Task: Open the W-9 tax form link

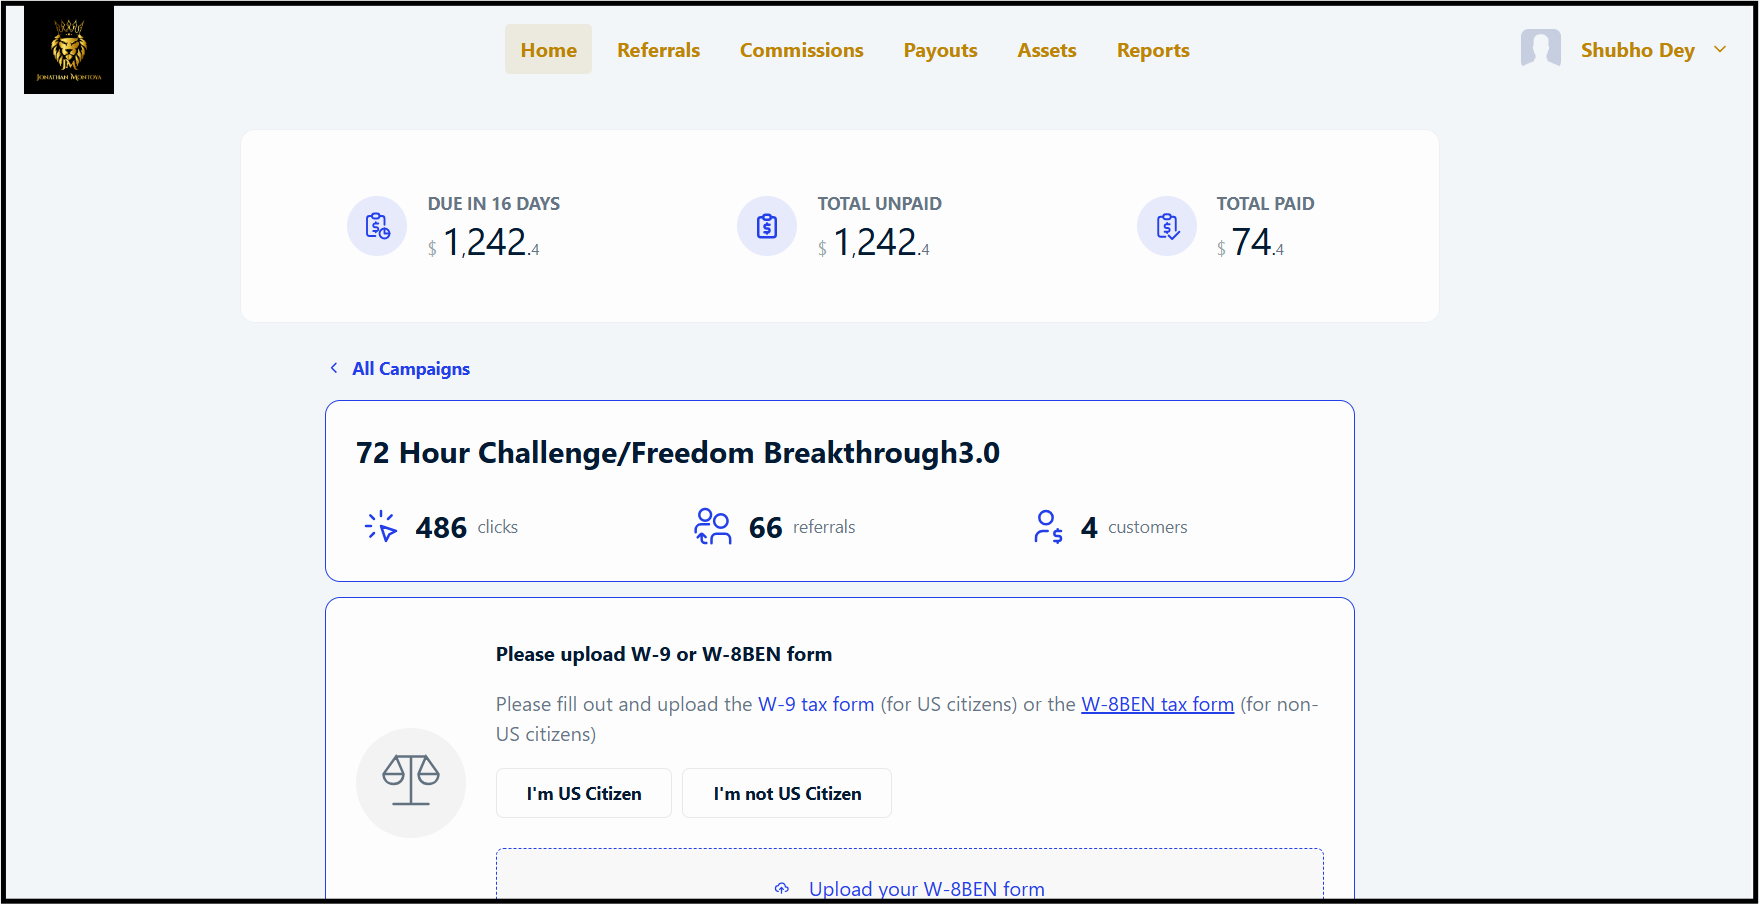Action: (x=816, y=704)
